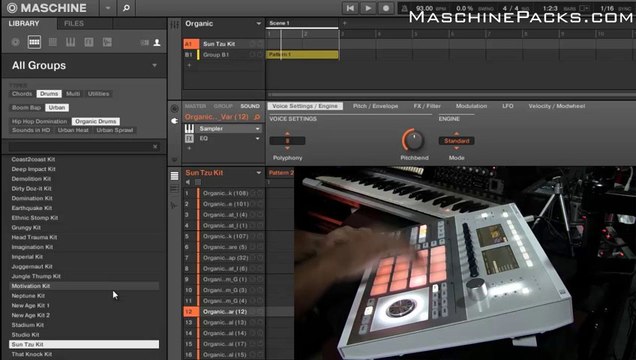Image resolution: width=636 pixels, height=360 pixels.
Task: Select the Instruments keyboard browser icon
Action: pyautogui.click(x=71, y=42)
